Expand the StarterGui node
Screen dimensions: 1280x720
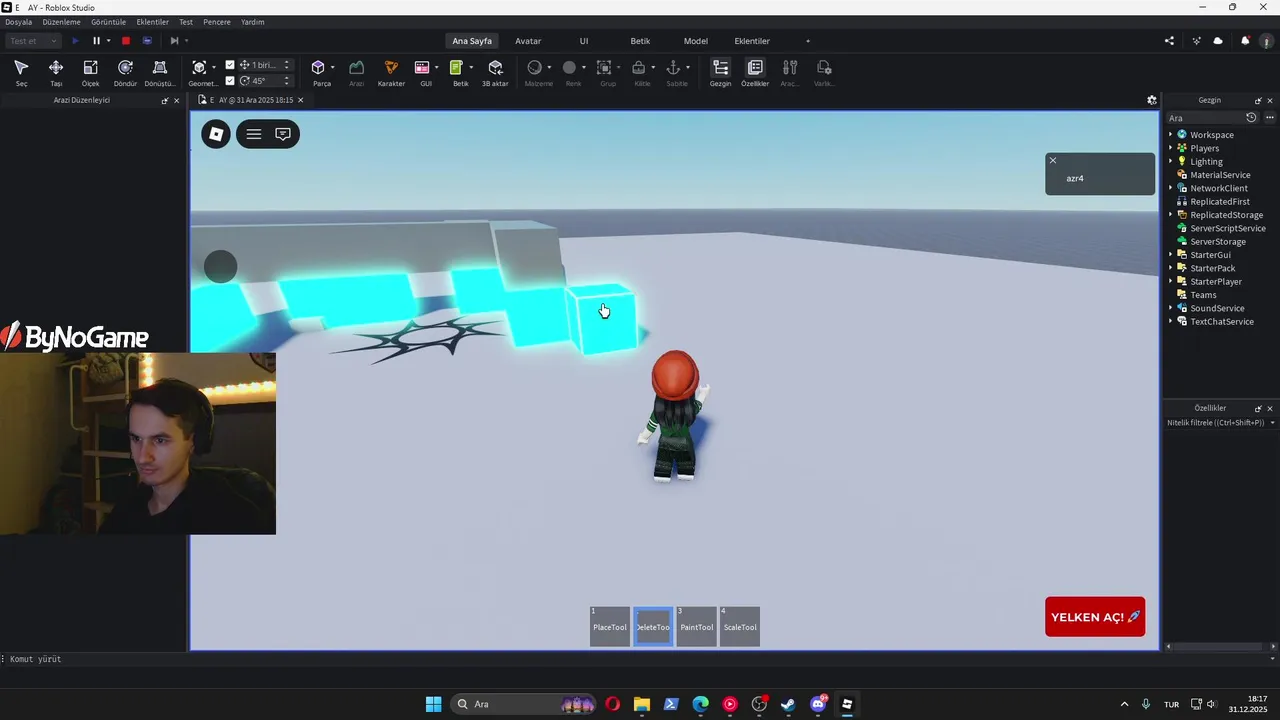point(1170,255)
